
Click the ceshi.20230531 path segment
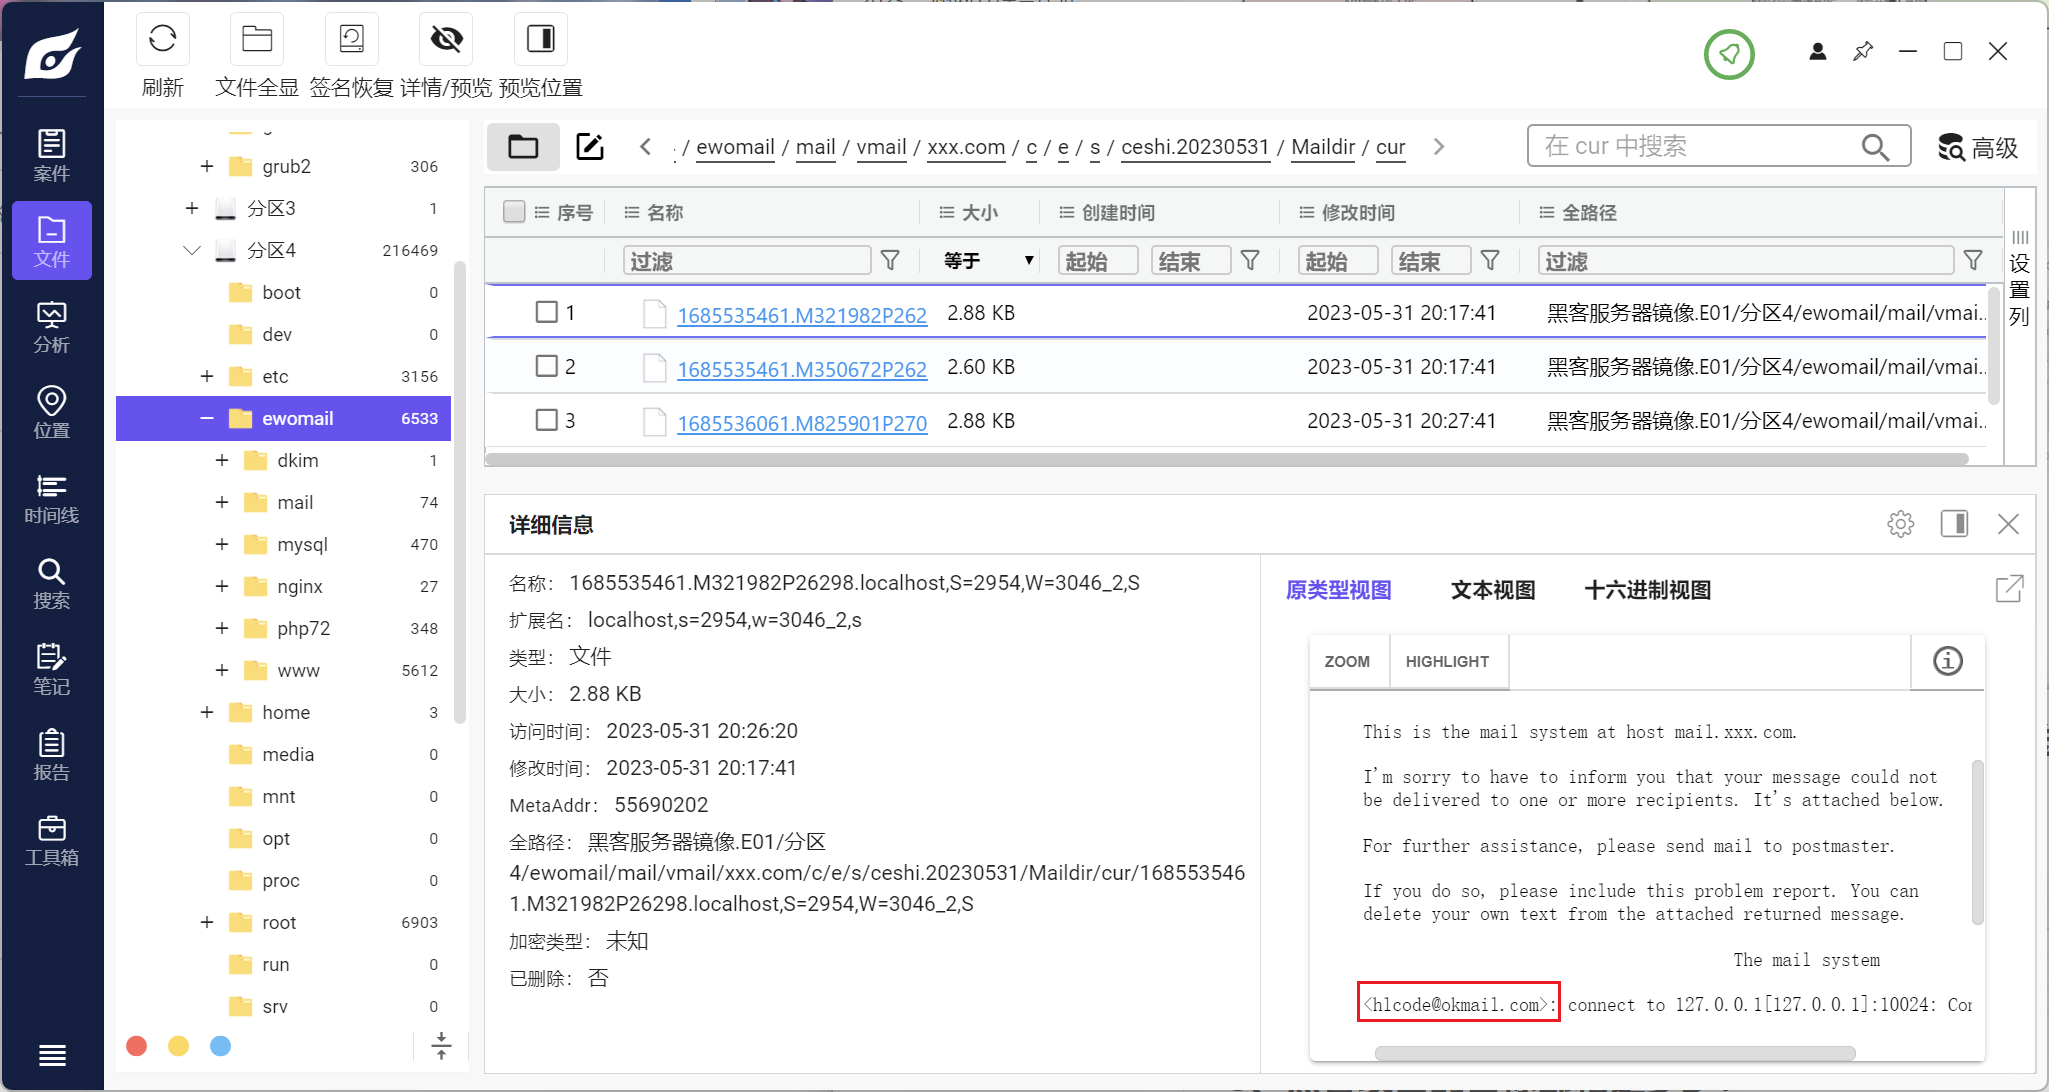(x=1195, y=147)
